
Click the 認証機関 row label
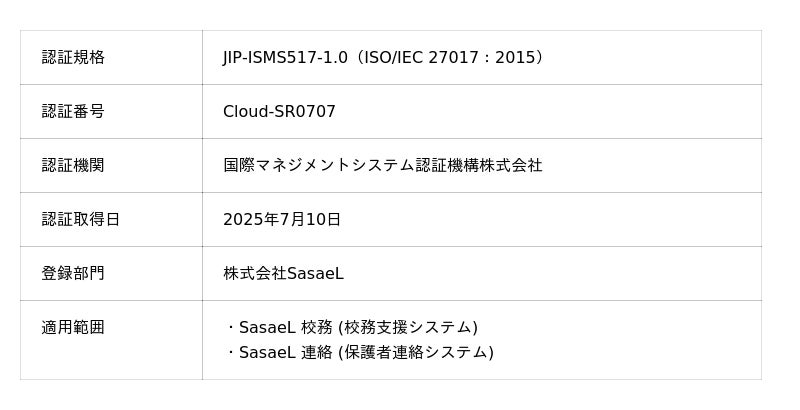[x=73, y=166]
